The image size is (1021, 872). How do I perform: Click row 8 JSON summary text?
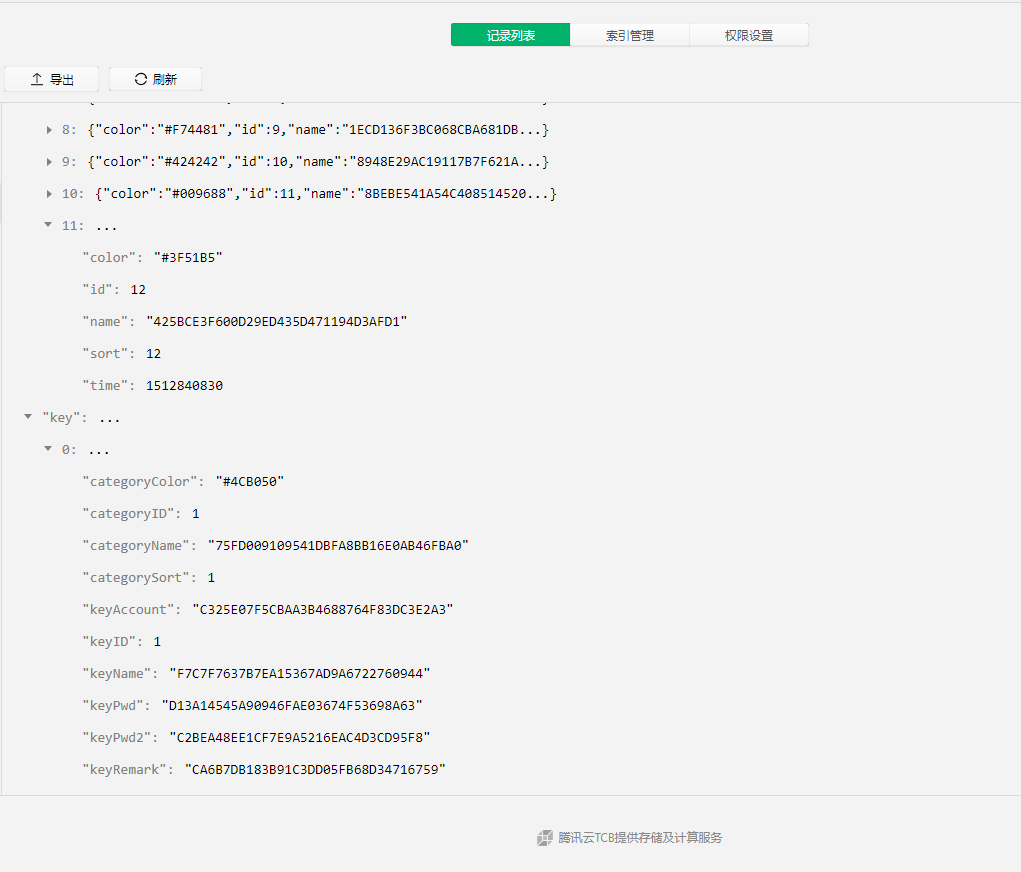pyautogui.click(x=318, y=130)
